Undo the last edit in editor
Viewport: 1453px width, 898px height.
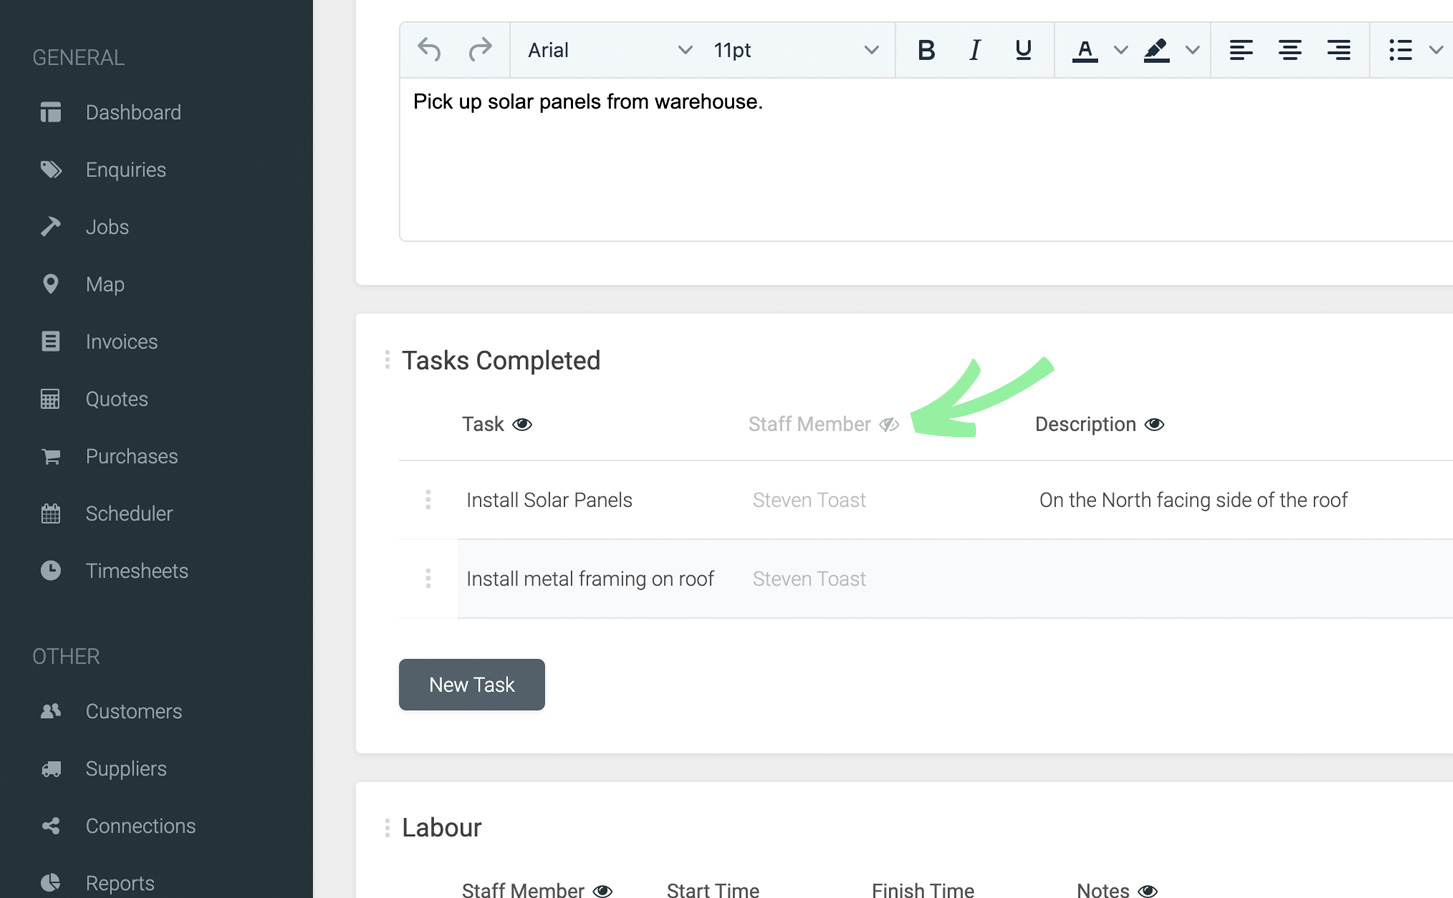pyautogui.click(x=429, y=50)
